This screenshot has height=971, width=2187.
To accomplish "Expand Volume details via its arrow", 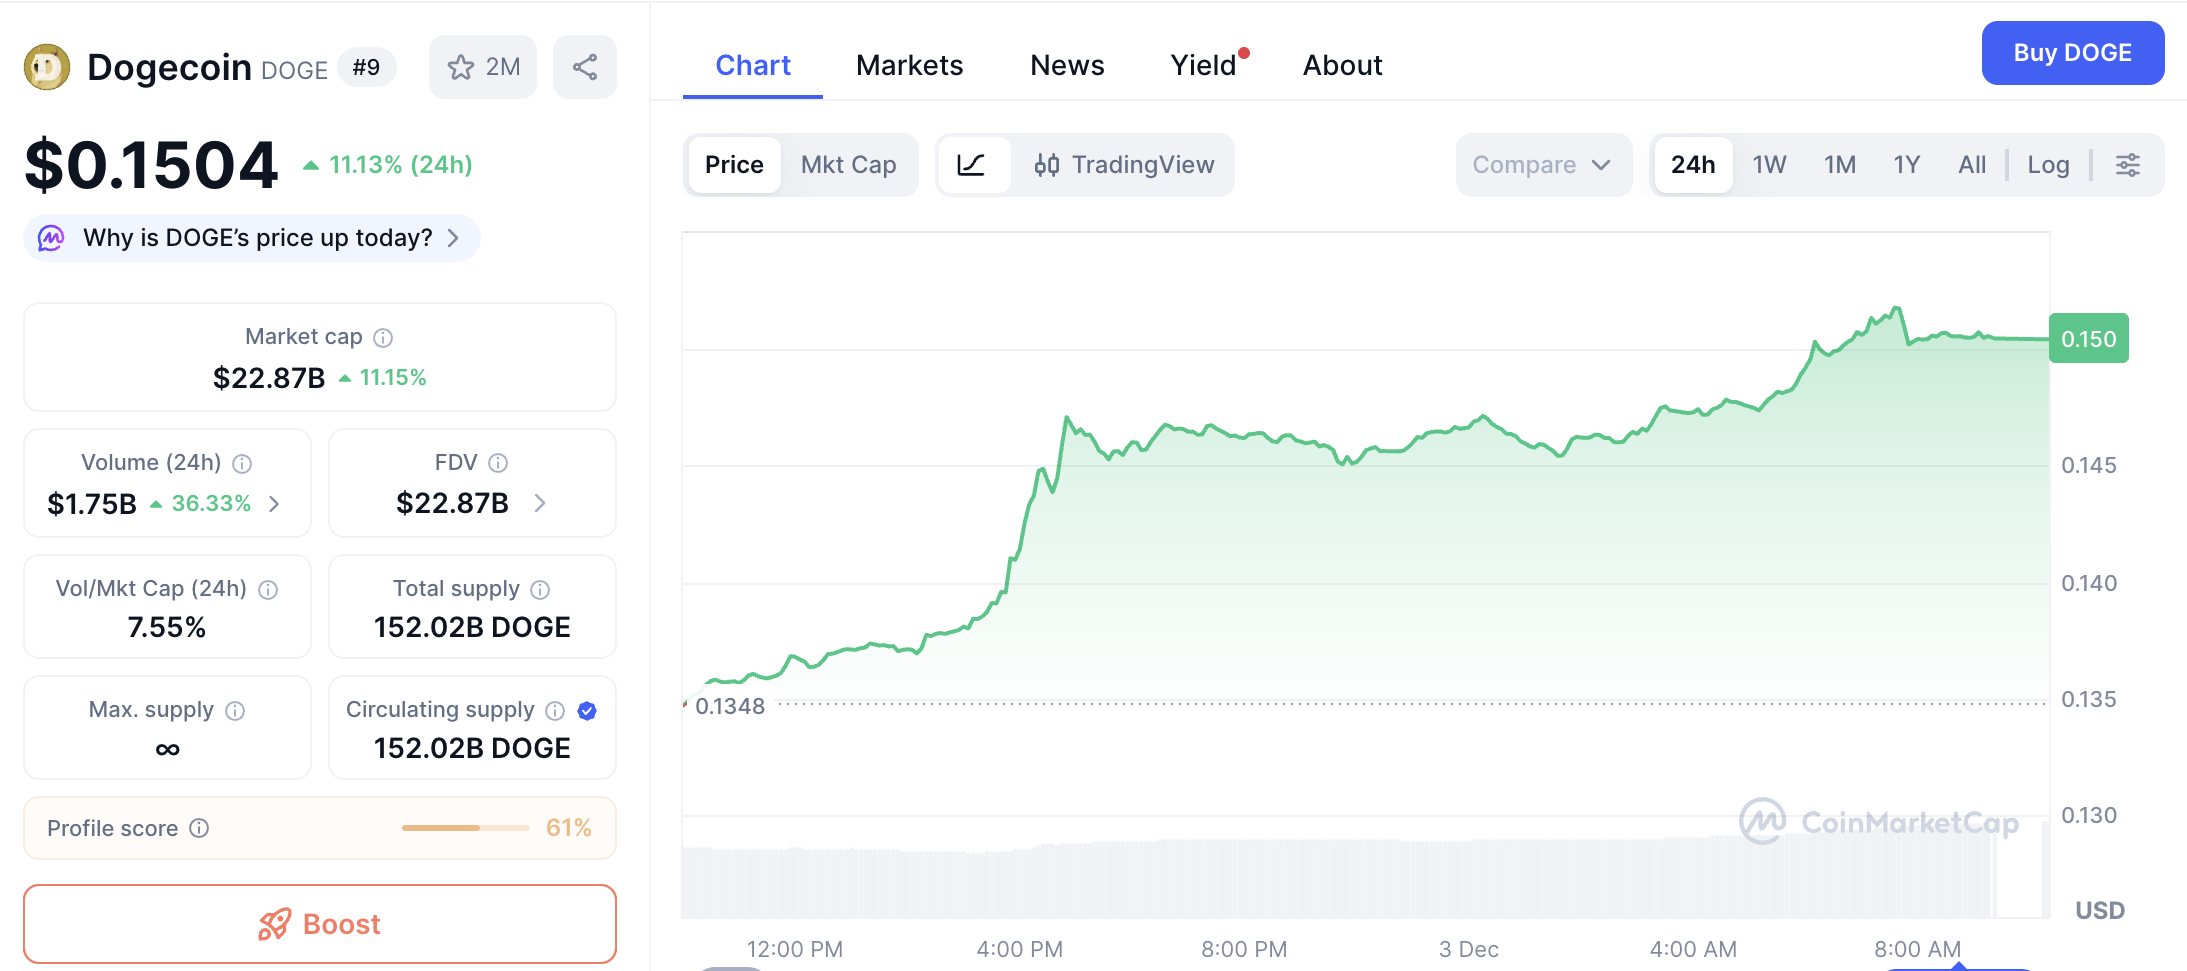I will click(274, 505).
